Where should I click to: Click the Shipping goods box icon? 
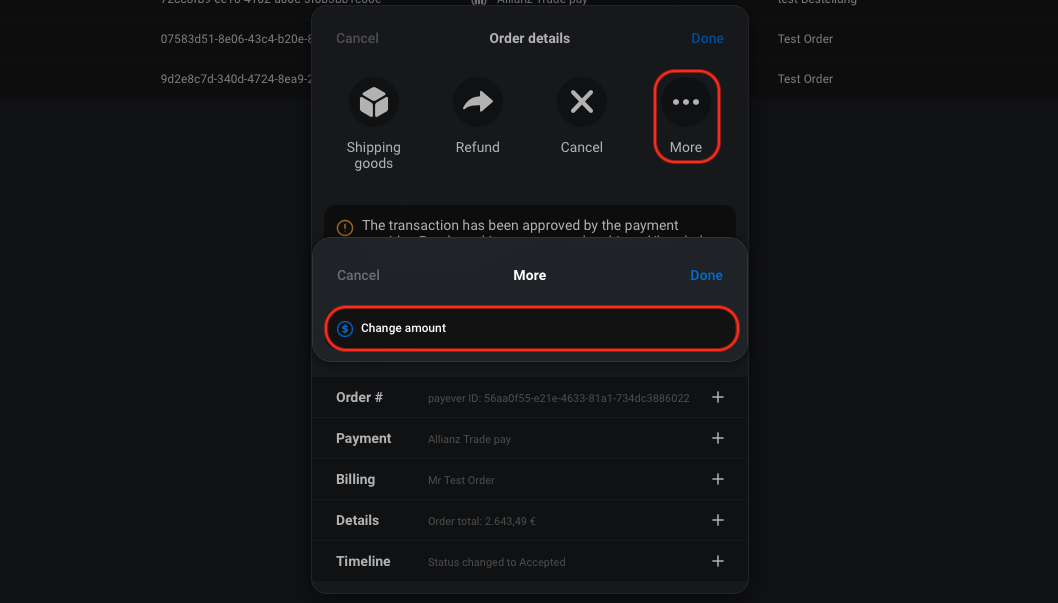coord(374,102)
